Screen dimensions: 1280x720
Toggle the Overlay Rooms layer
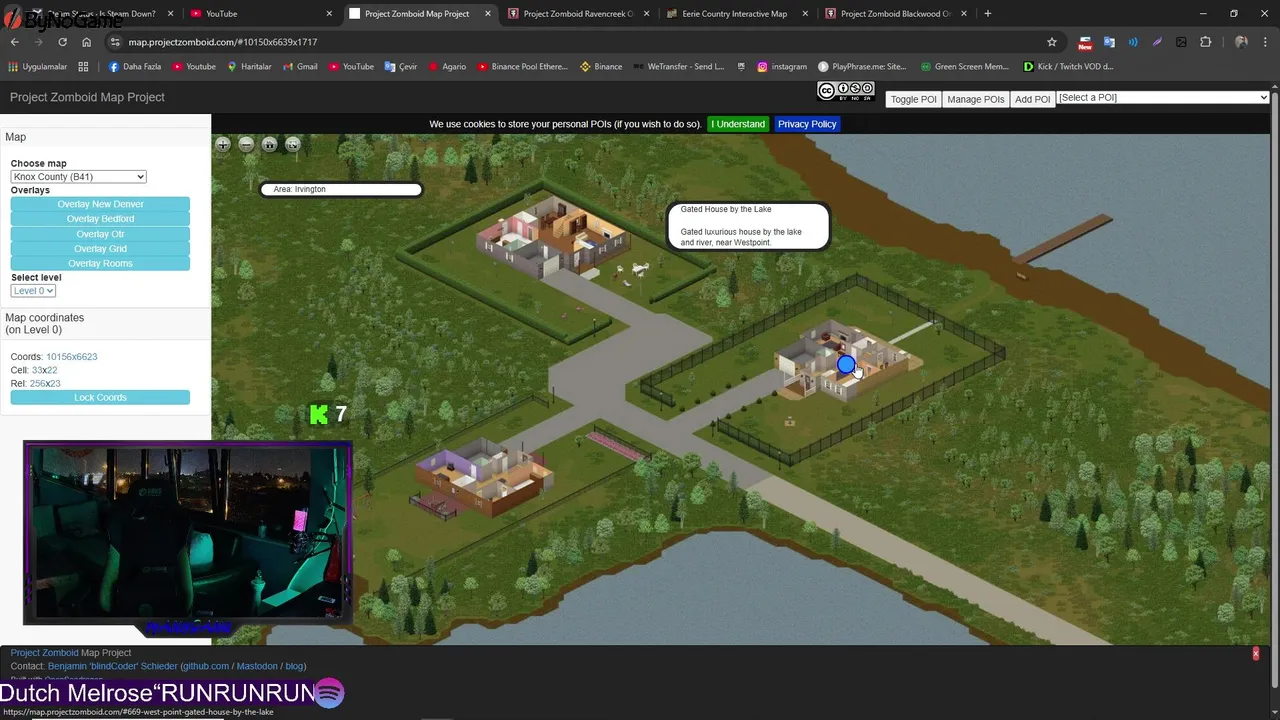100,264
